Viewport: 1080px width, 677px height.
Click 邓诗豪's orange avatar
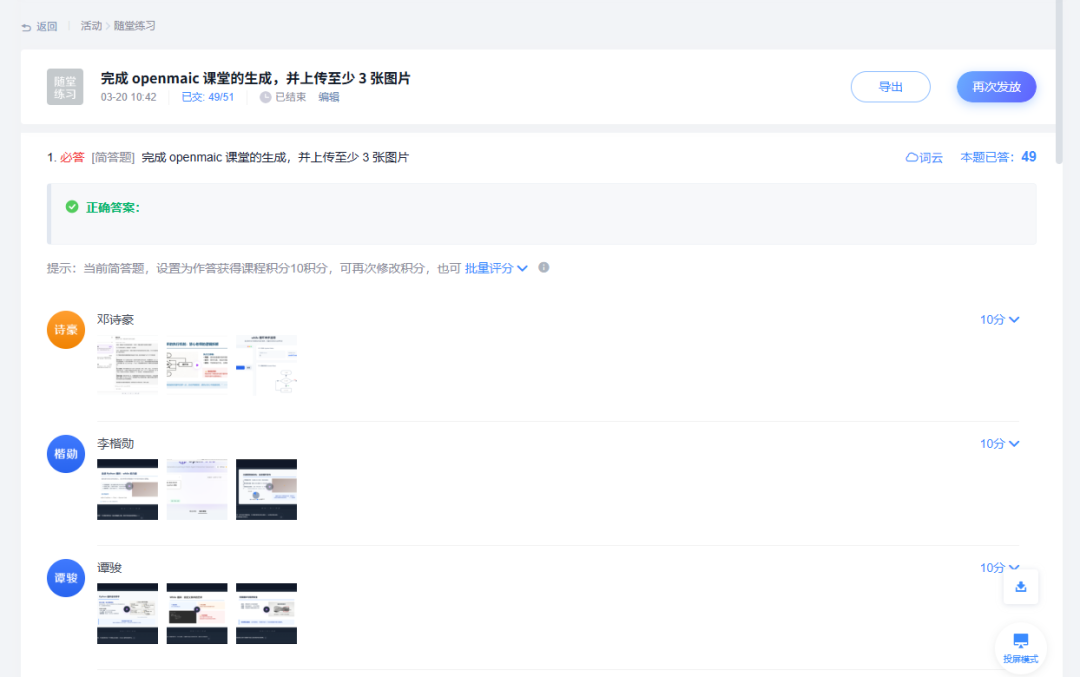66,330
